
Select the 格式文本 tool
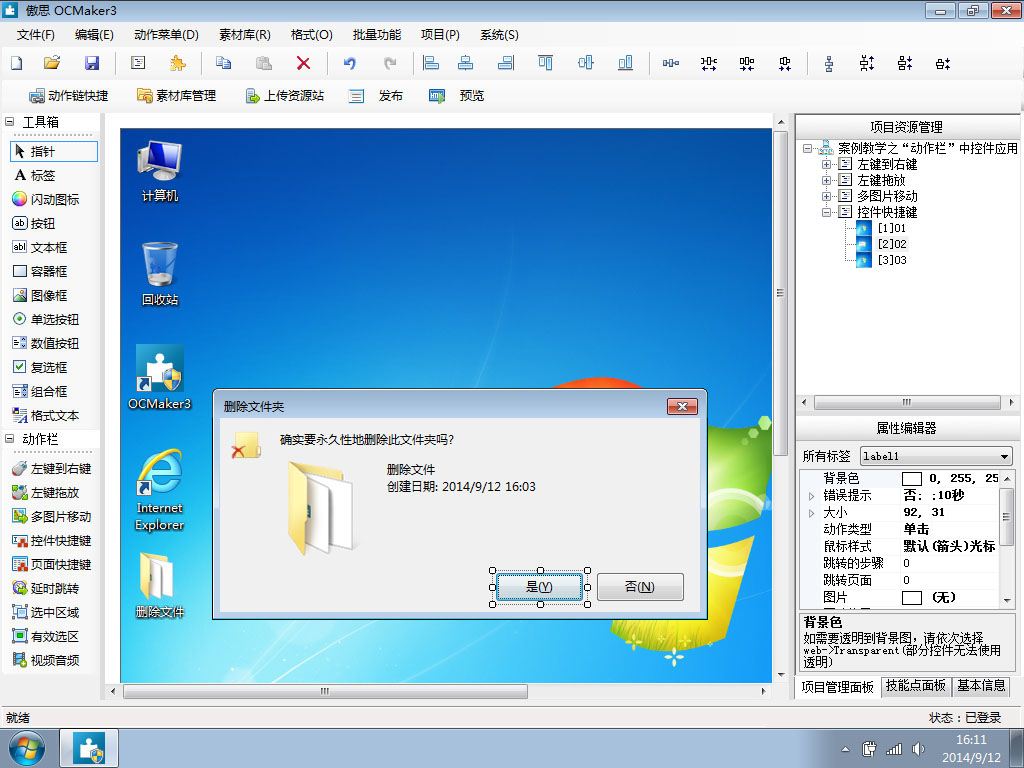46,415
